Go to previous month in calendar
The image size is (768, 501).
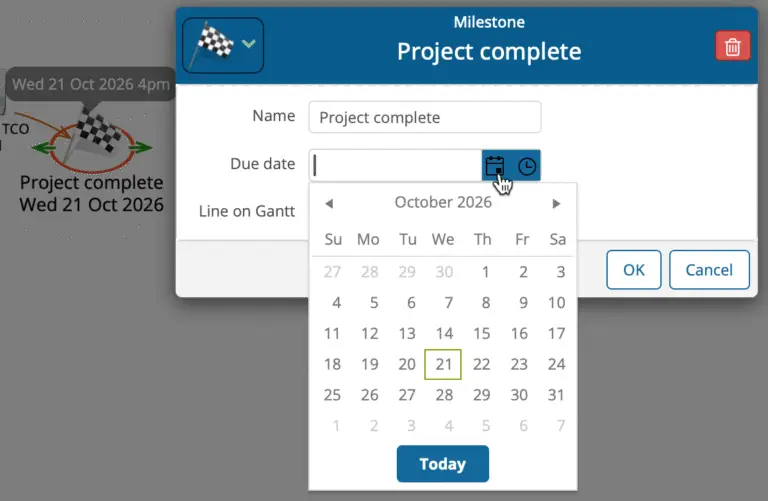click(329, 203)
